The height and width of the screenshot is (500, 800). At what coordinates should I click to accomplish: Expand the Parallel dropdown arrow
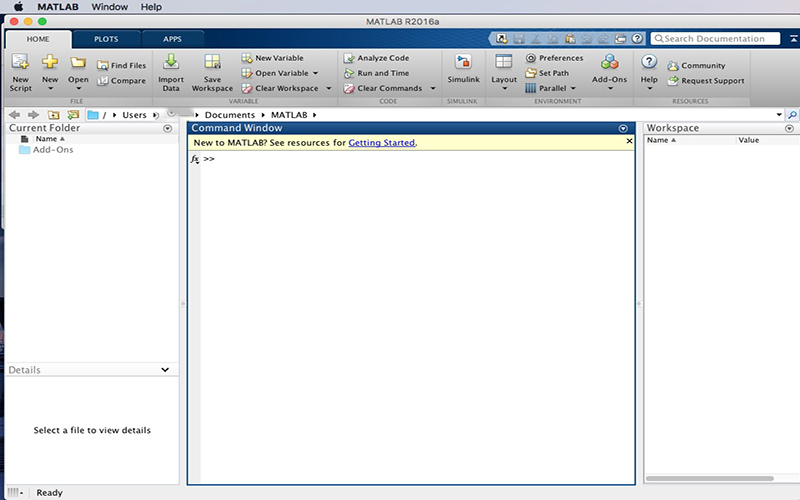pyautogui.click(x=573, y=88)
